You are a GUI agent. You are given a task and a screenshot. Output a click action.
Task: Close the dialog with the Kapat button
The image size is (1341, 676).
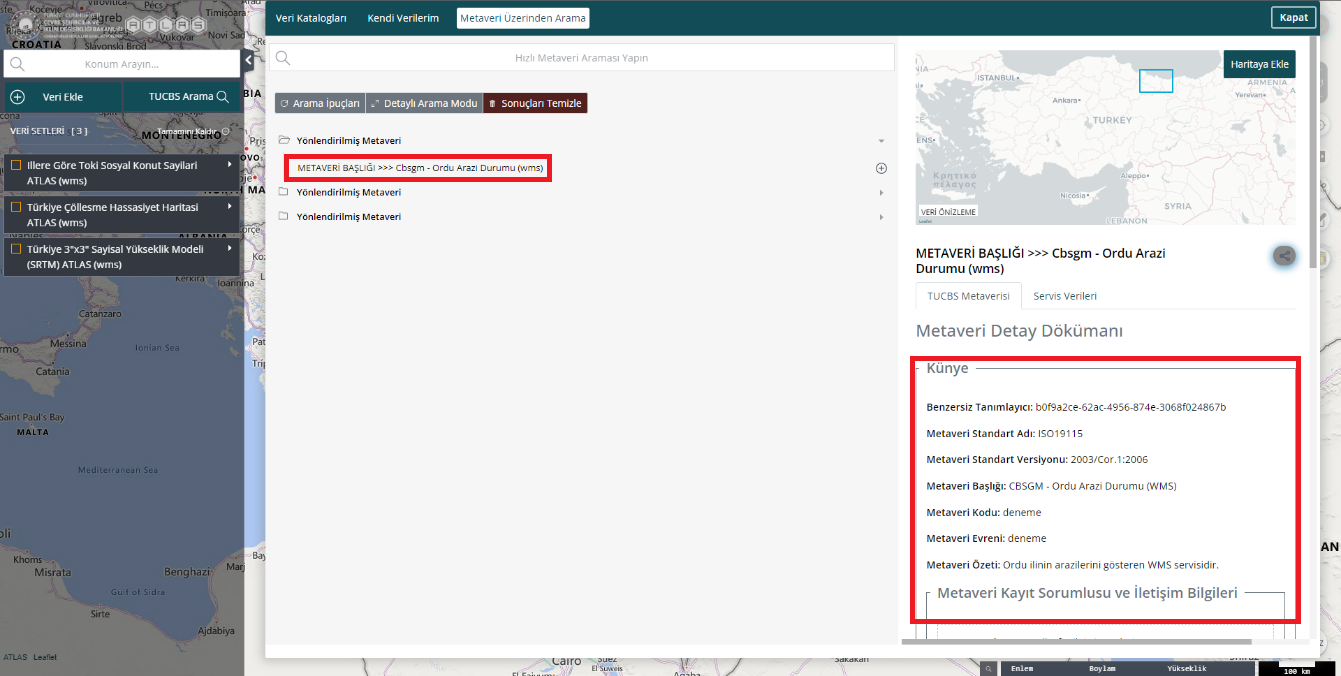coord(1294,18)
